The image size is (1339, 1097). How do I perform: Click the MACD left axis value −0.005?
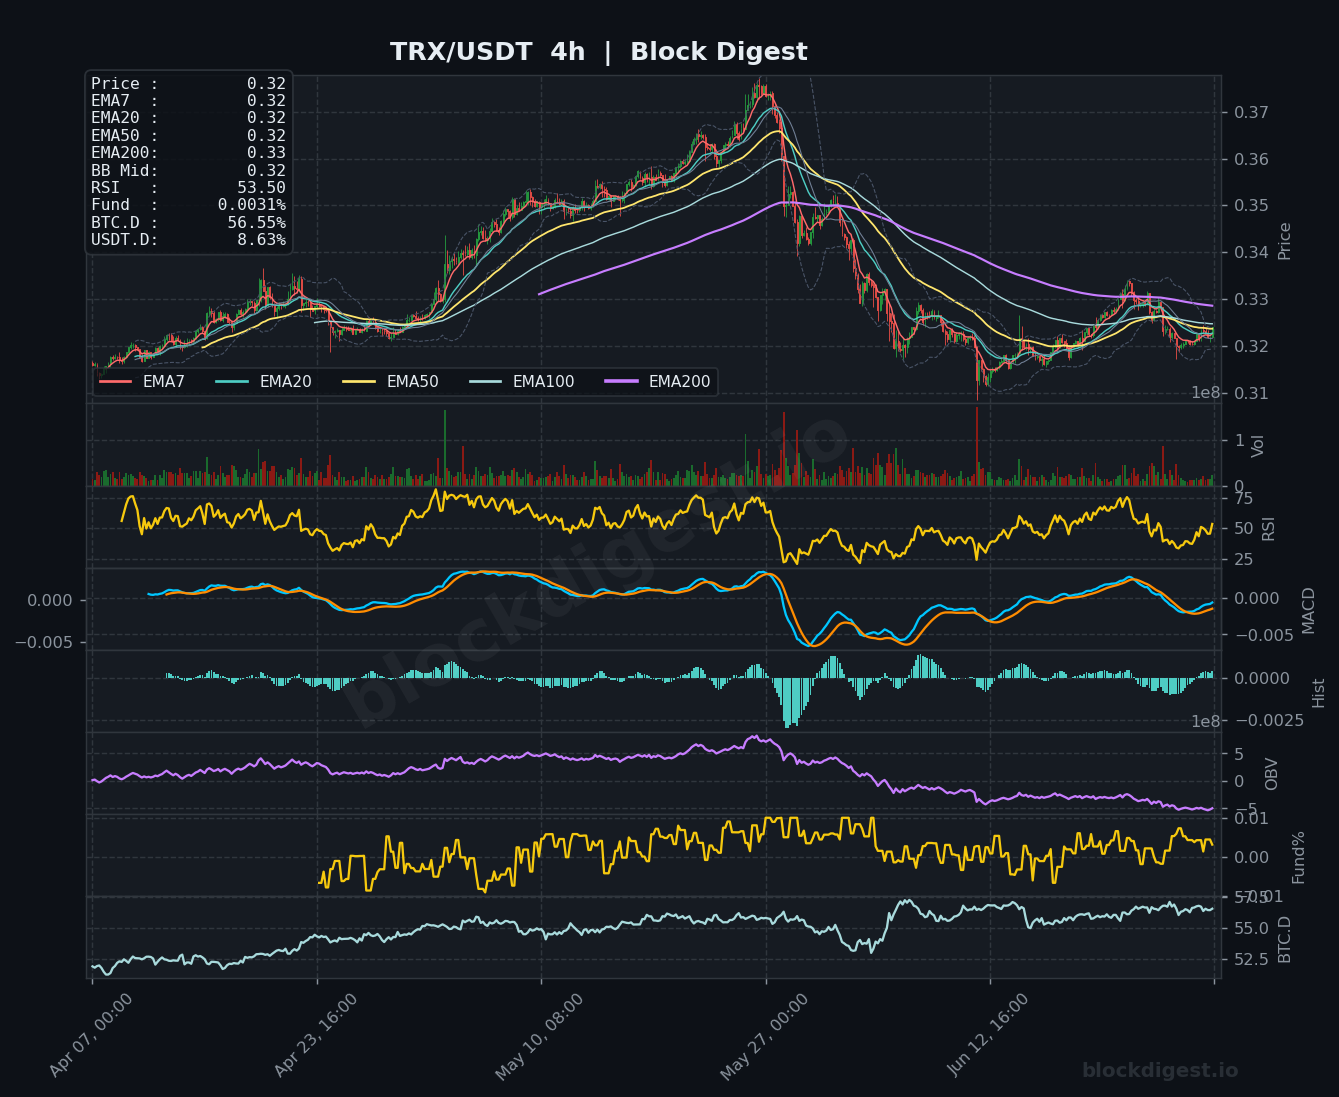point(43,642)
